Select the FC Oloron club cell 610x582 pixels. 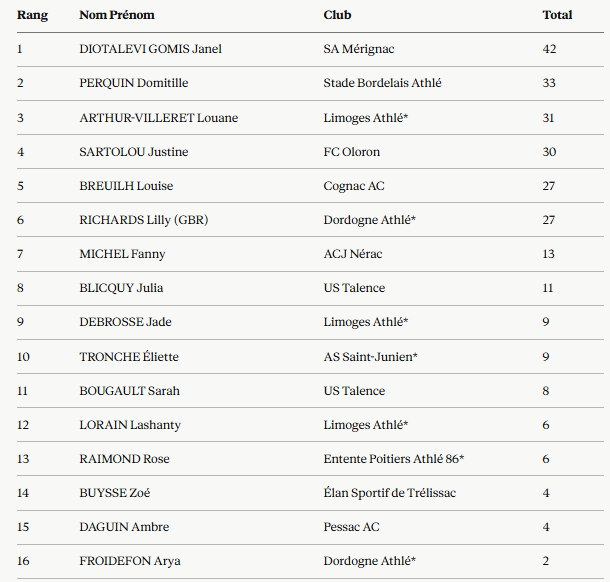click(352, 152)
